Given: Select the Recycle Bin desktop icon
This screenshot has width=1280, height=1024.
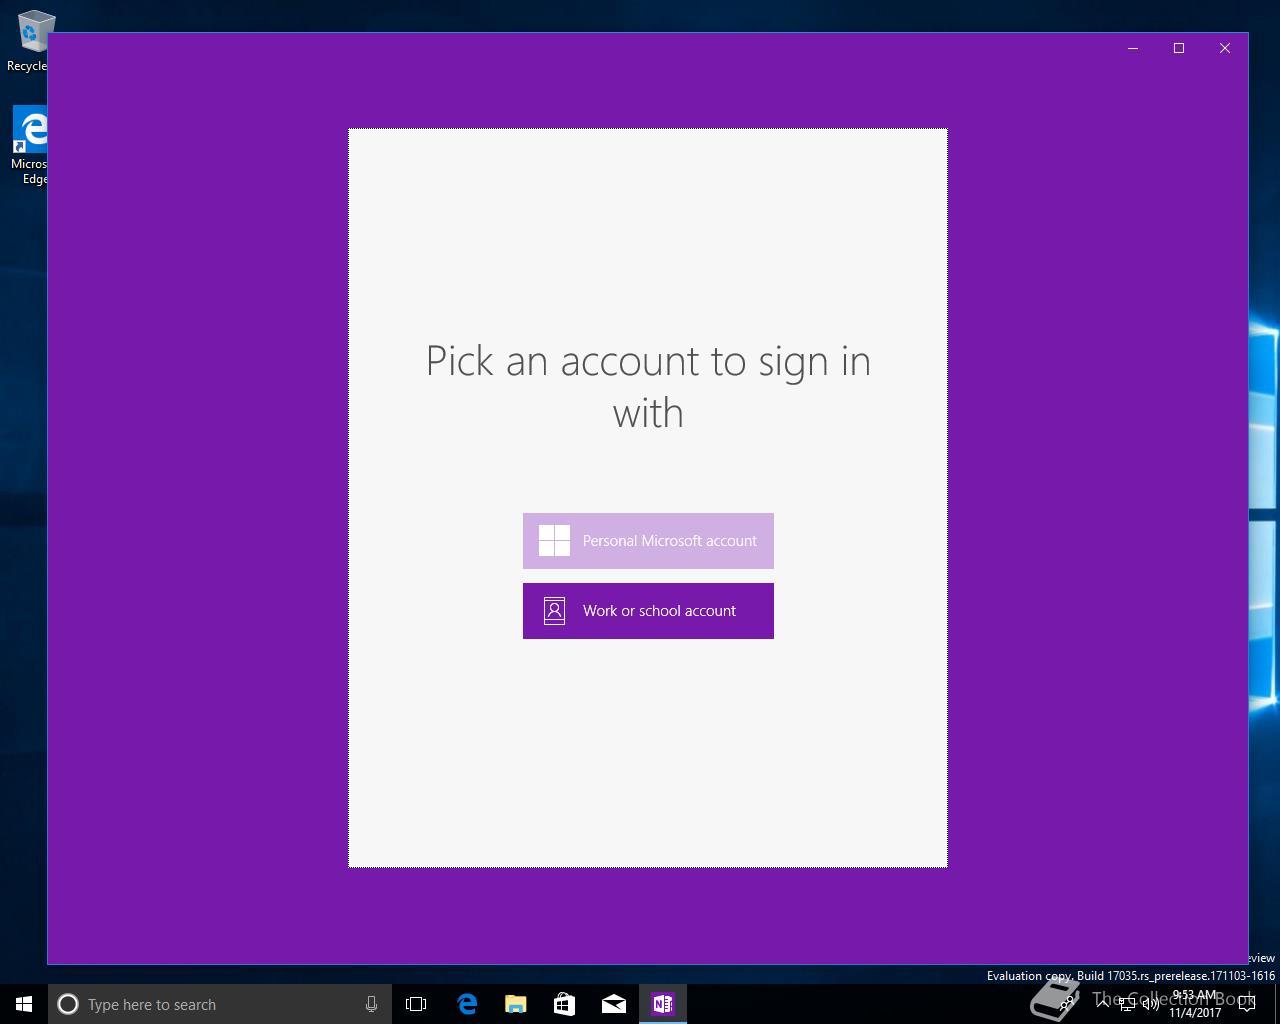Looking at the screenshot, I should pyautogui.click(x=28, y=41).
